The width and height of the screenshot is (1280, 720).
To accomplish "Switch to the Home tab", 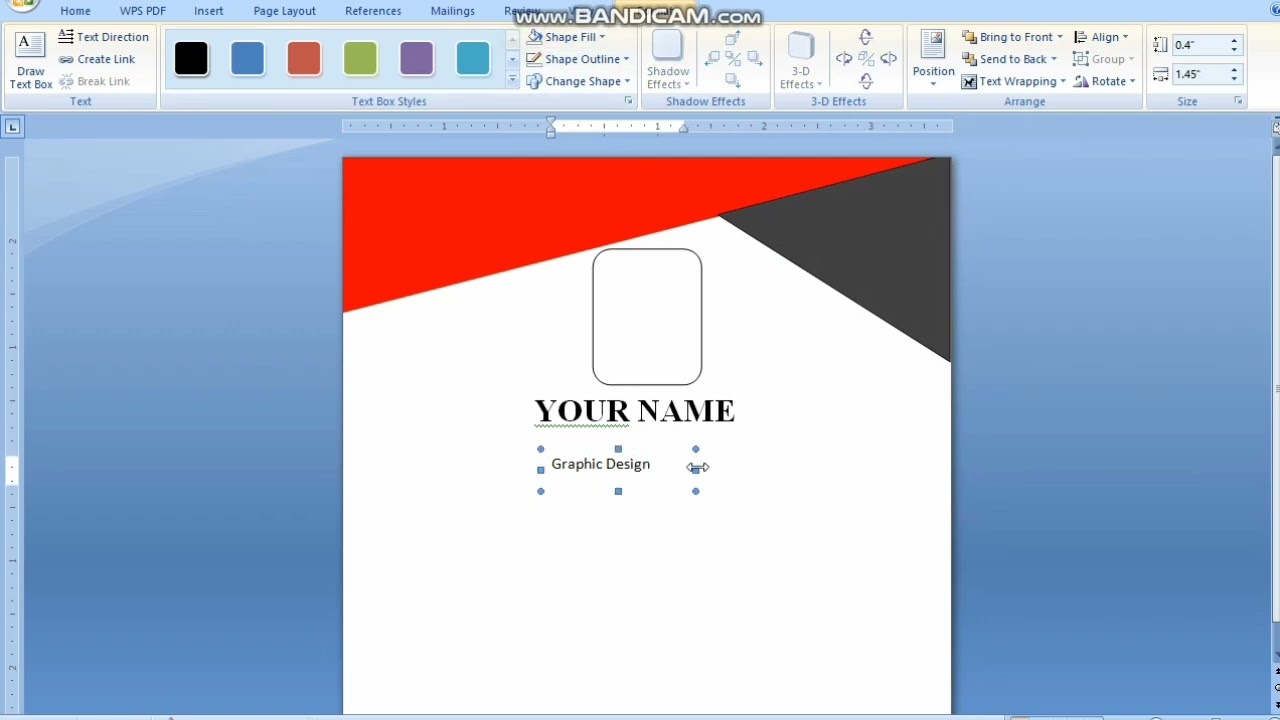I will (75, 11).
